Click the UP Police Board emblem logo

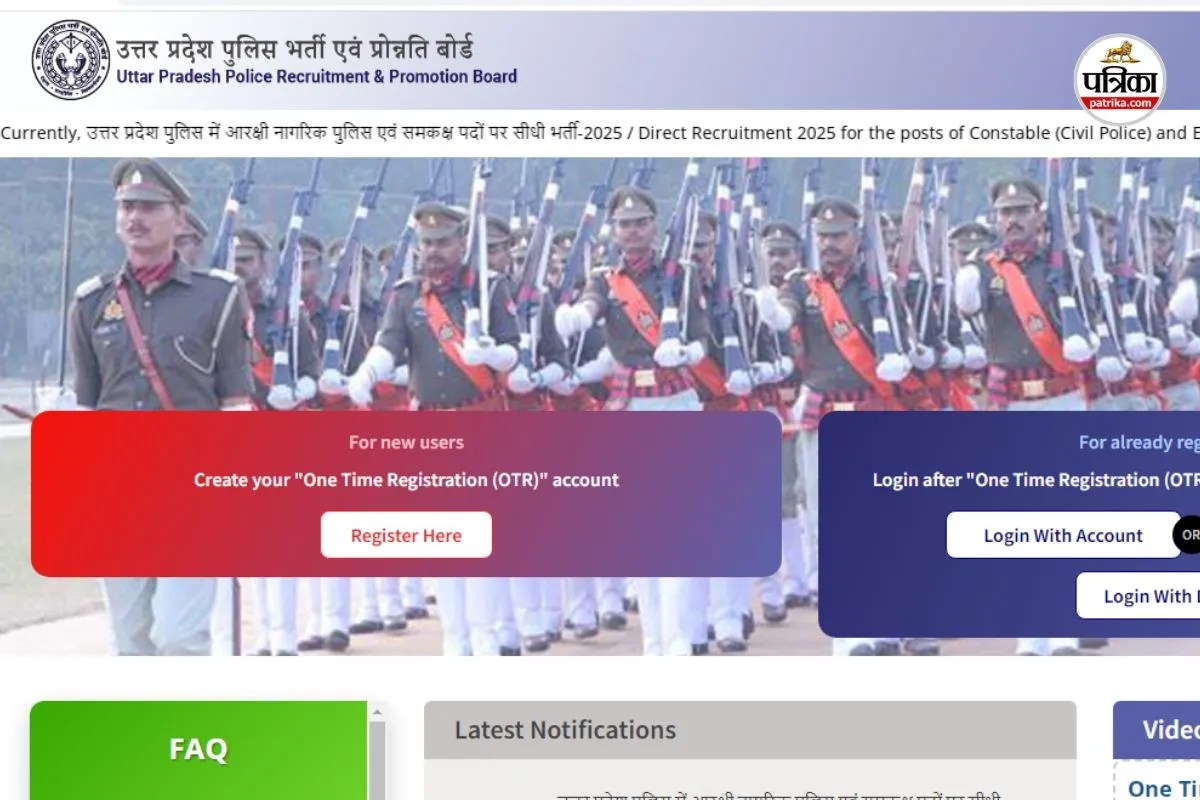(x=71, y=61)
